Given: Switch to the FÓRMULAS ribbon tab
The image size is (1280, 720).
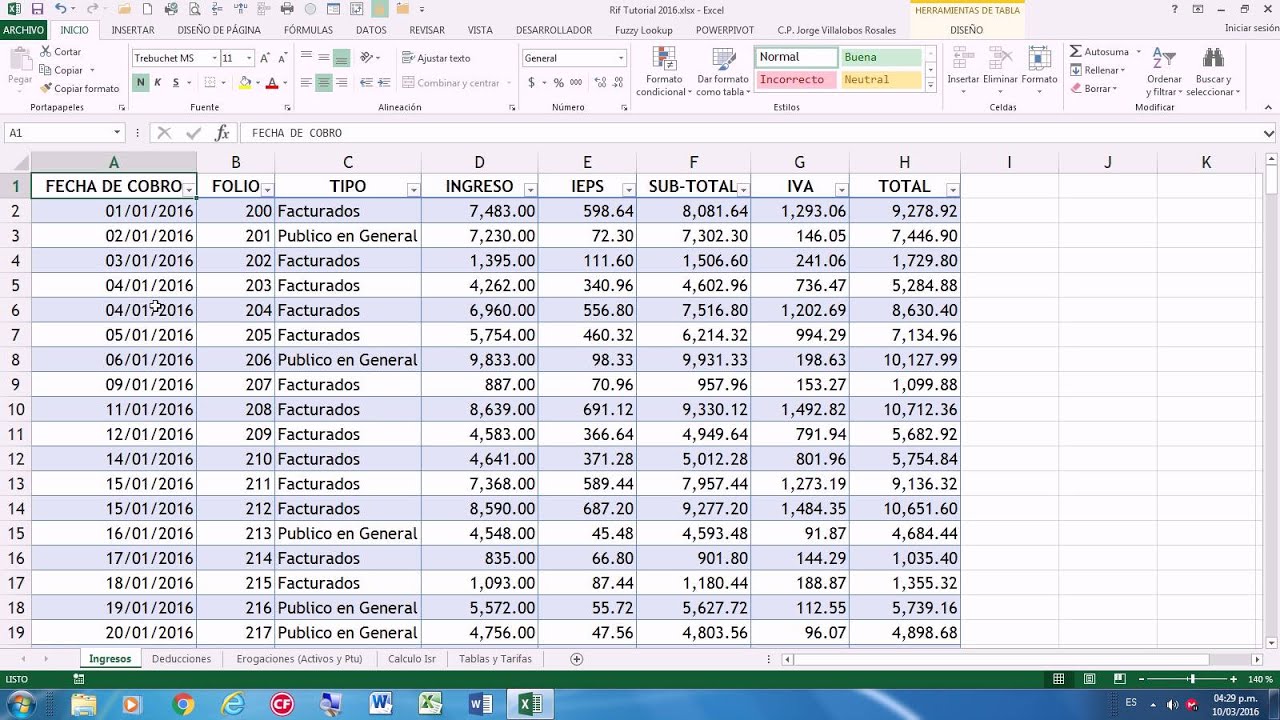Looking at the screenshot, I should (308, 30).
